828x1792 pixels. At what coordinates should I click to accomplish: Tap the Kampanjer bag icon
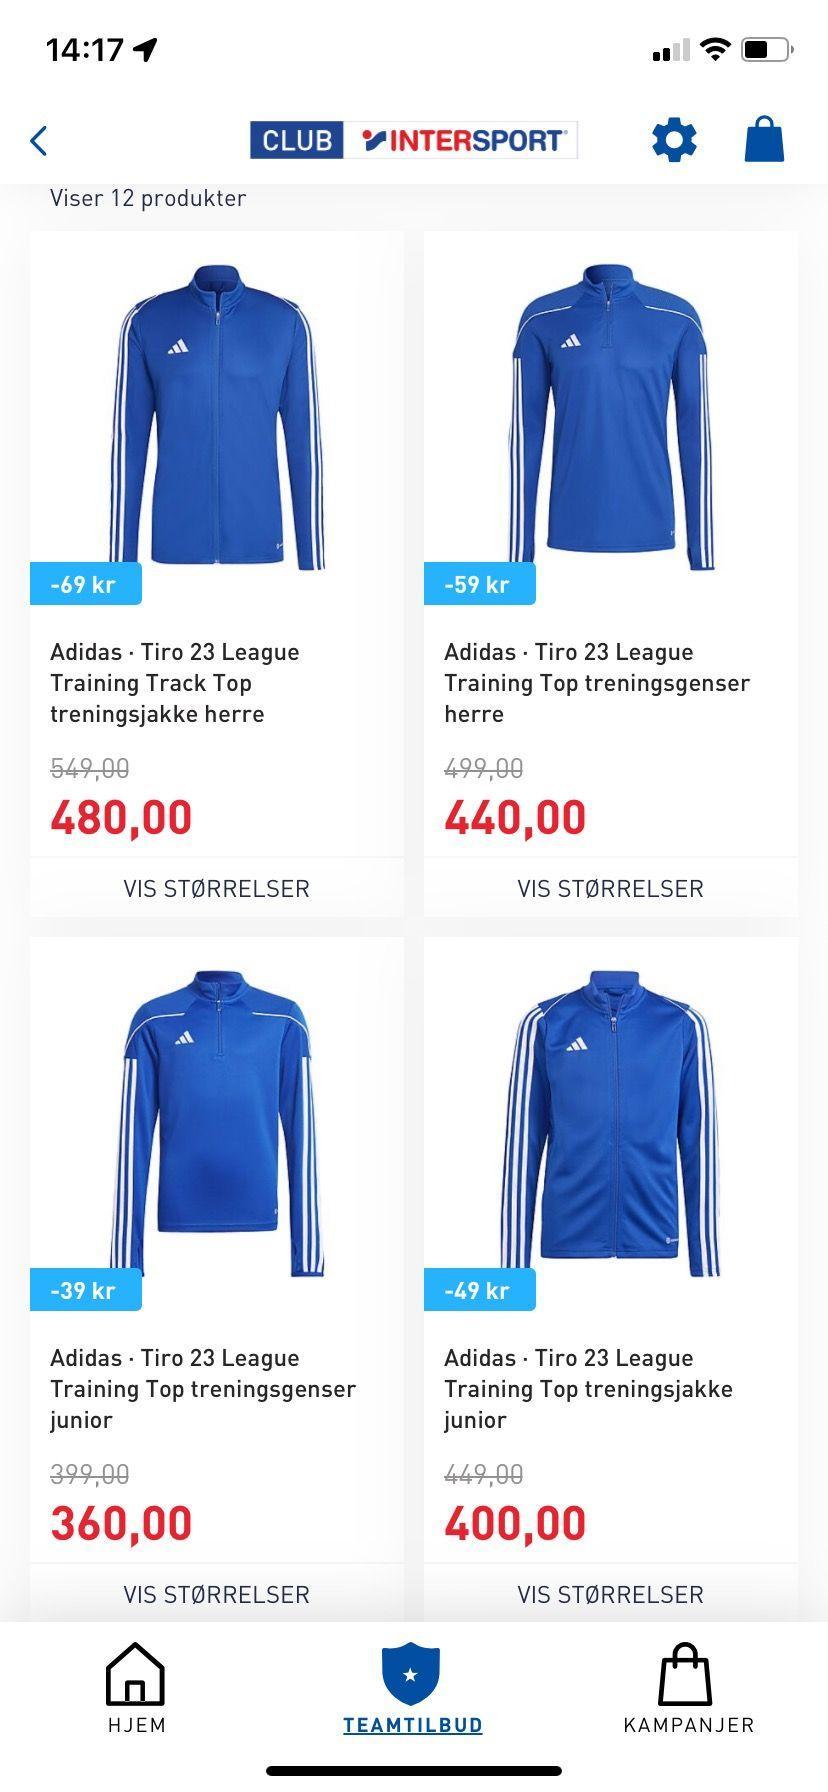(685, 1674)
